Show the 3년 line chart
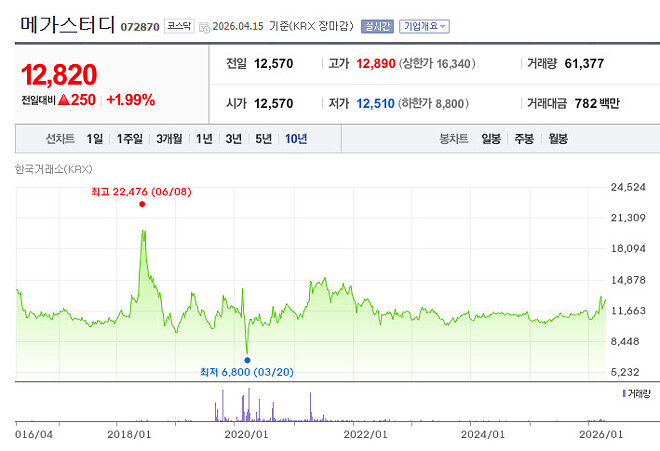Screen dimensions: 660x451 (x=234, y=139)
